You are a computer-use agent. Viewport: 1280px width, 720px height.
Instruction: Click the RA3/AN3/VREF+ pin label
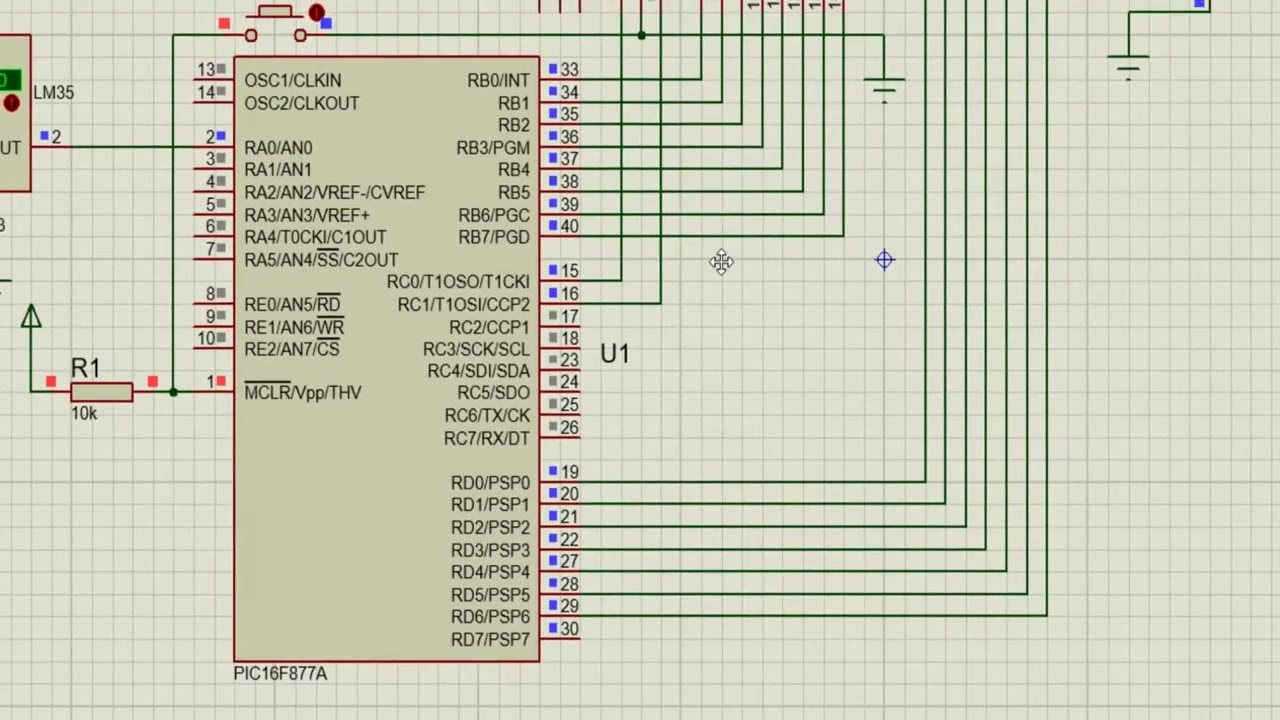307,215
